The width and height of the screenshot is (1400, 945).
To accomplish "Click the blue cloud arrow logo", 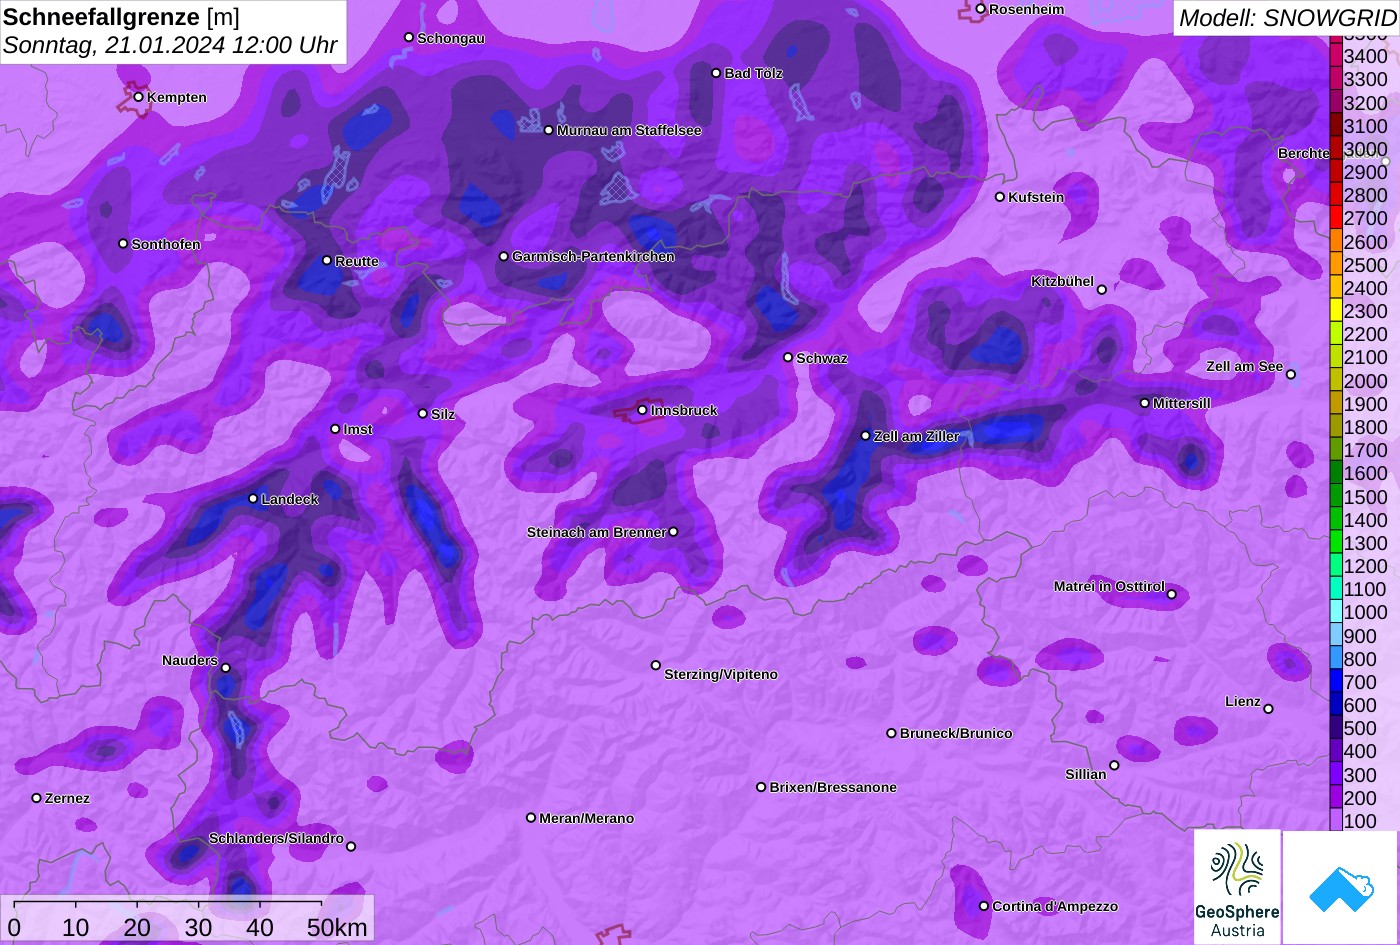I will tap(1341, 887).
